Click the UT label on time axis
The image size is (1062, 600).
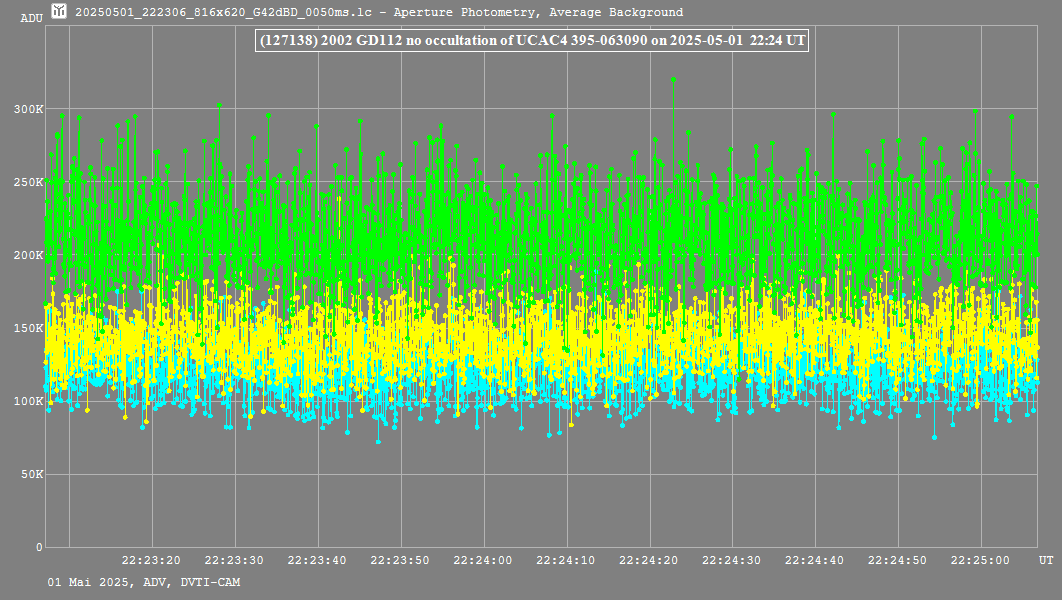coord(1045,560)
